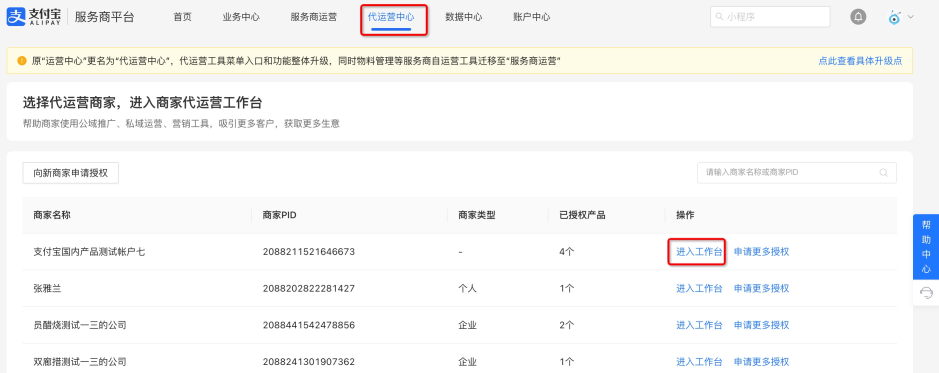Click the 已授权产品 column header
This screenshot has height=373, width=939.
tap(582, 215)
